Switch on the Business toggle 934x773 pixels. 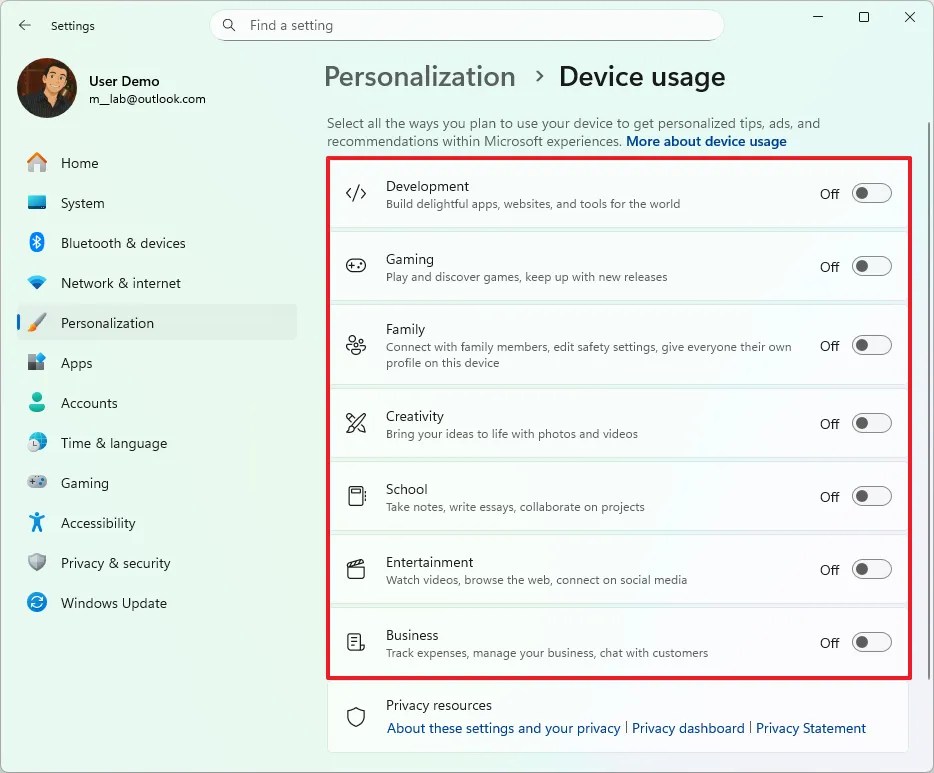(871, 642)
